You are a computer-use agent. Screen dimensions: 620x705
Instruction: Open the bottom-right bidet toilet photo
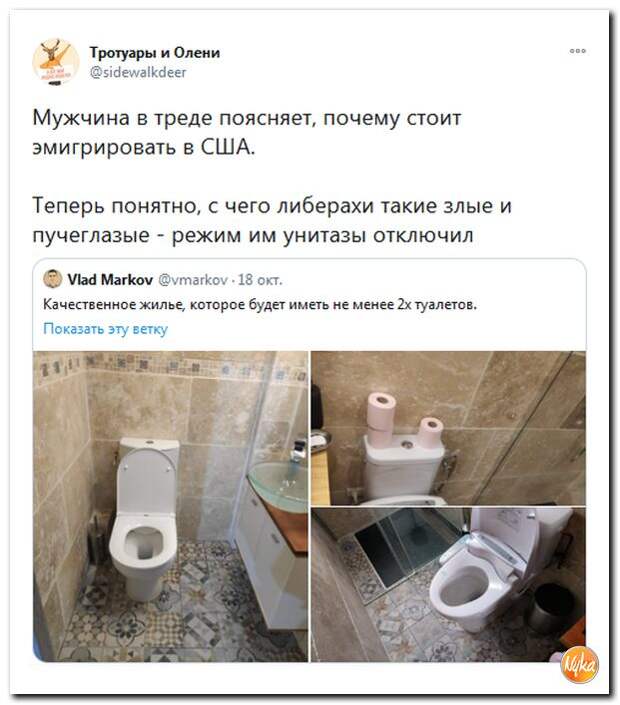tap(448, 585)
